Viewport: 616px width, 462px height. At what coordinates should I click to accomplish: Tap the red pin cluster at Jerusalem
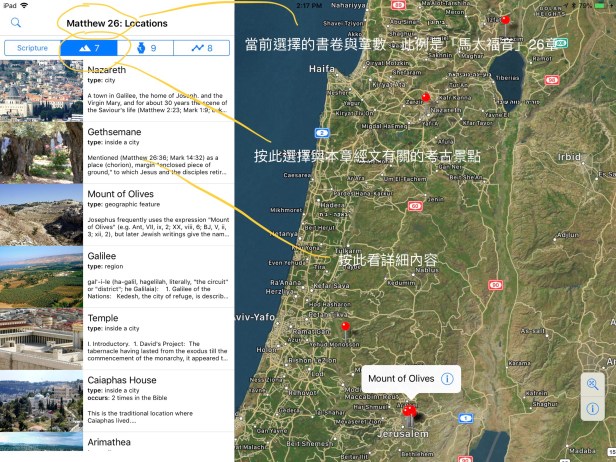[410, 411]
